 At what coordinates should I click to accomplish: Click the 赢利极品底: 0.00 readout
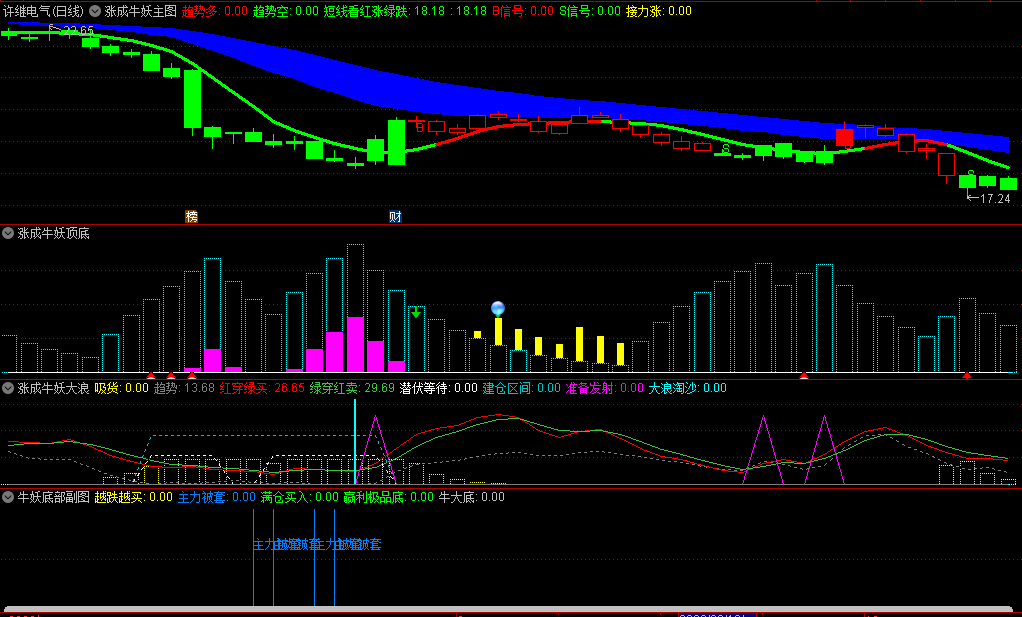point(388,497)
